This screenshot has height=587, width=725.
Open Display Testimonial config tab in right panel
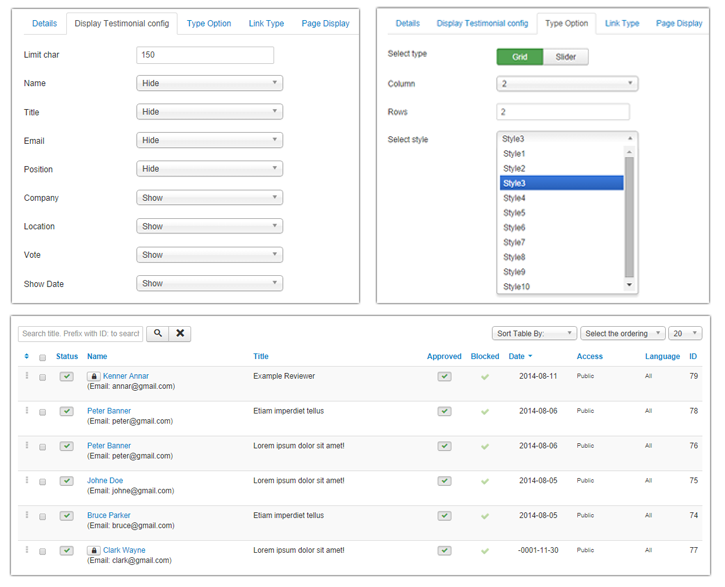click(482, 23)
